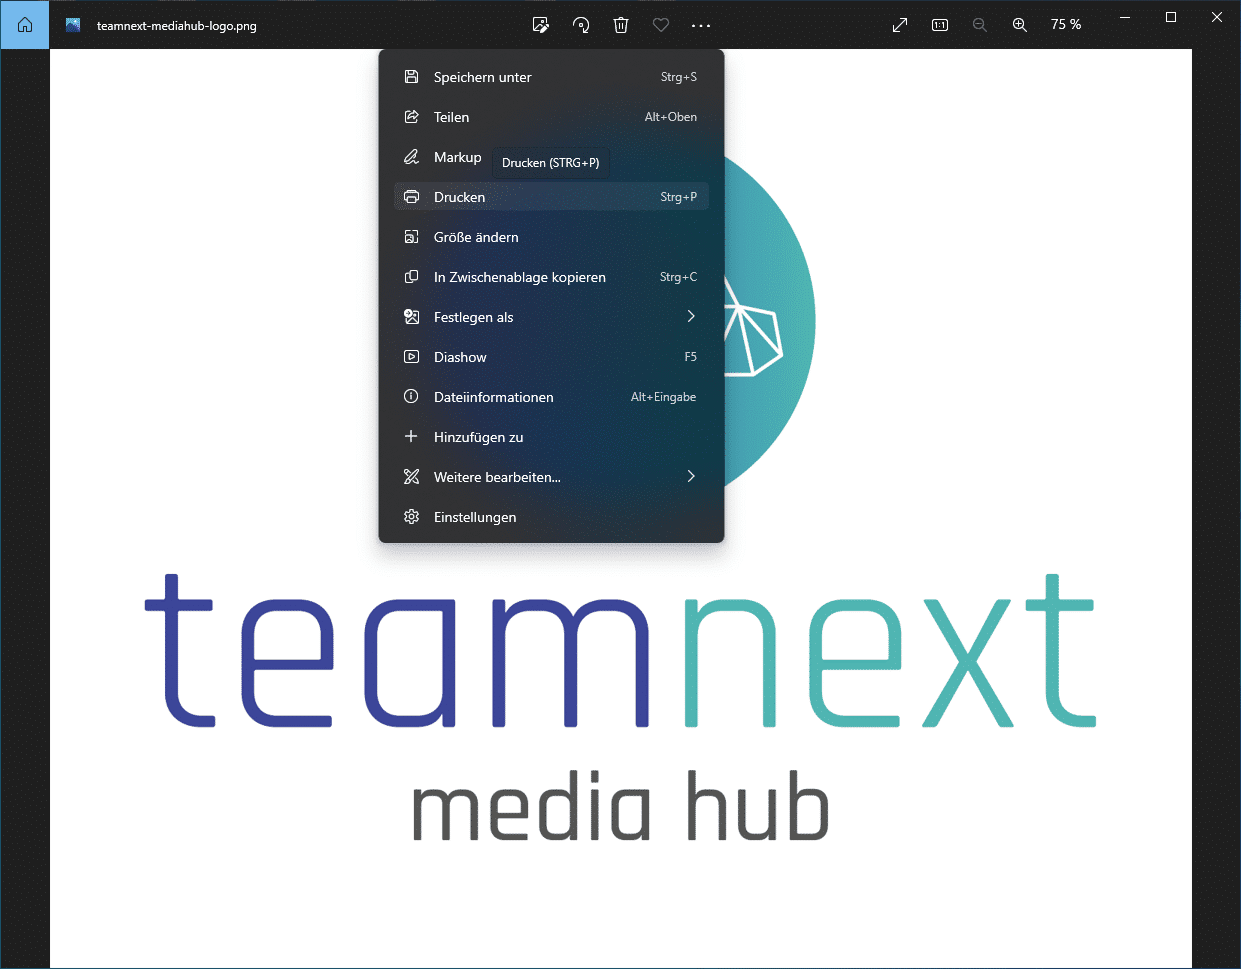Close the Photos window
Image resolution: width=1241 pixels, height=969 pixels.
pos(1217,17)
